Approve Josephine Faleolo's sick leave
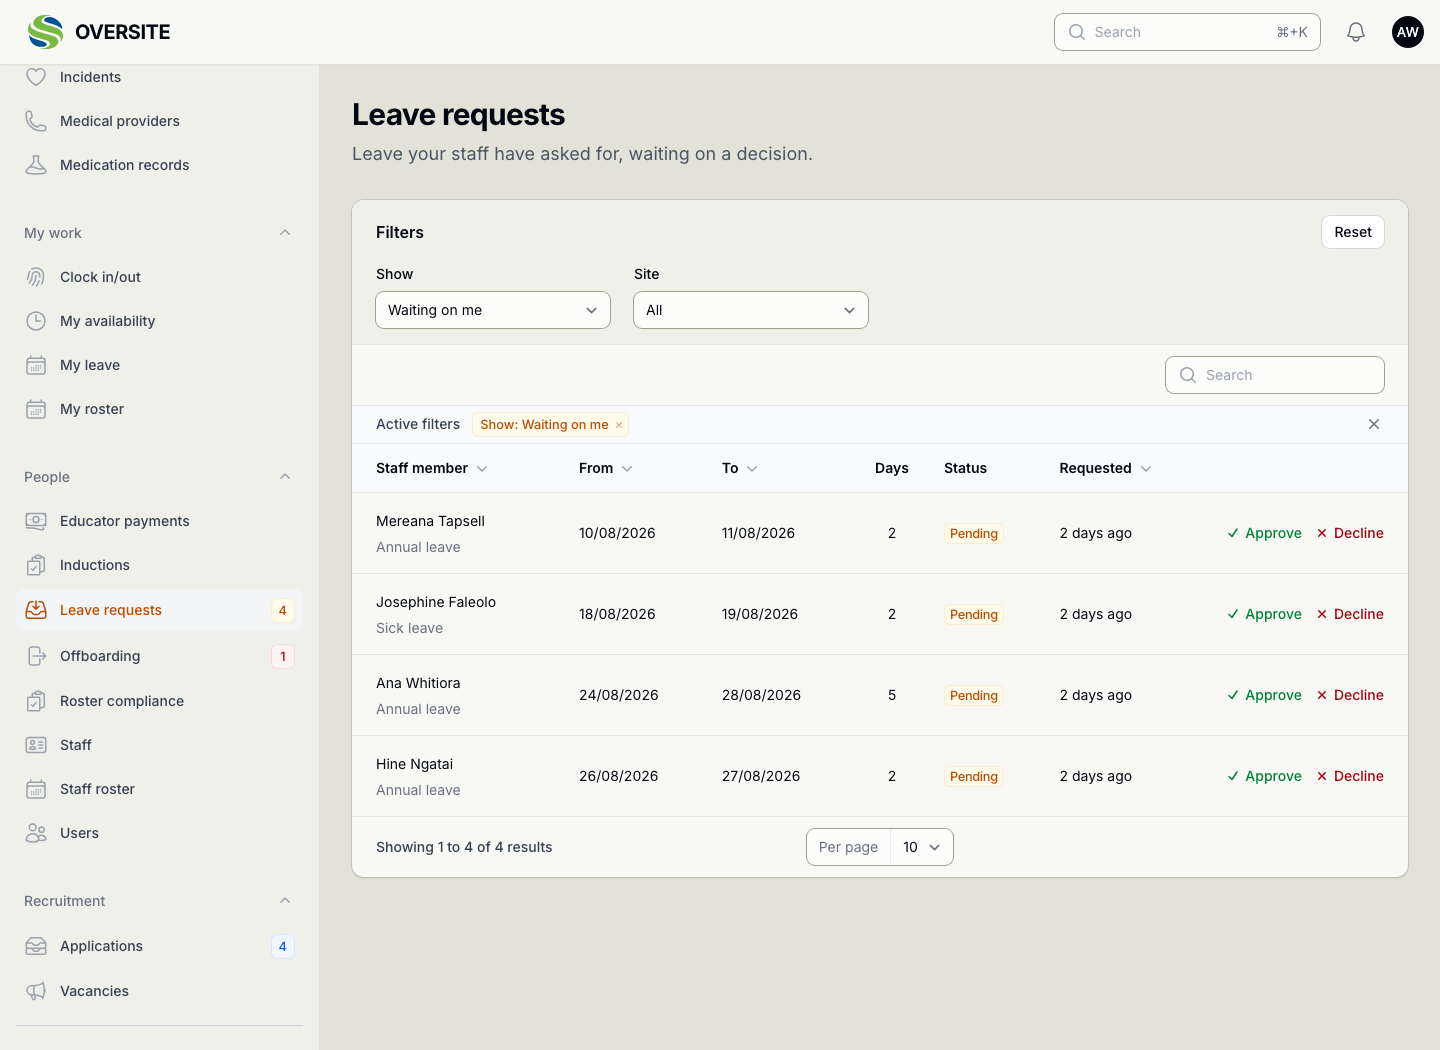 [1264, 614]
